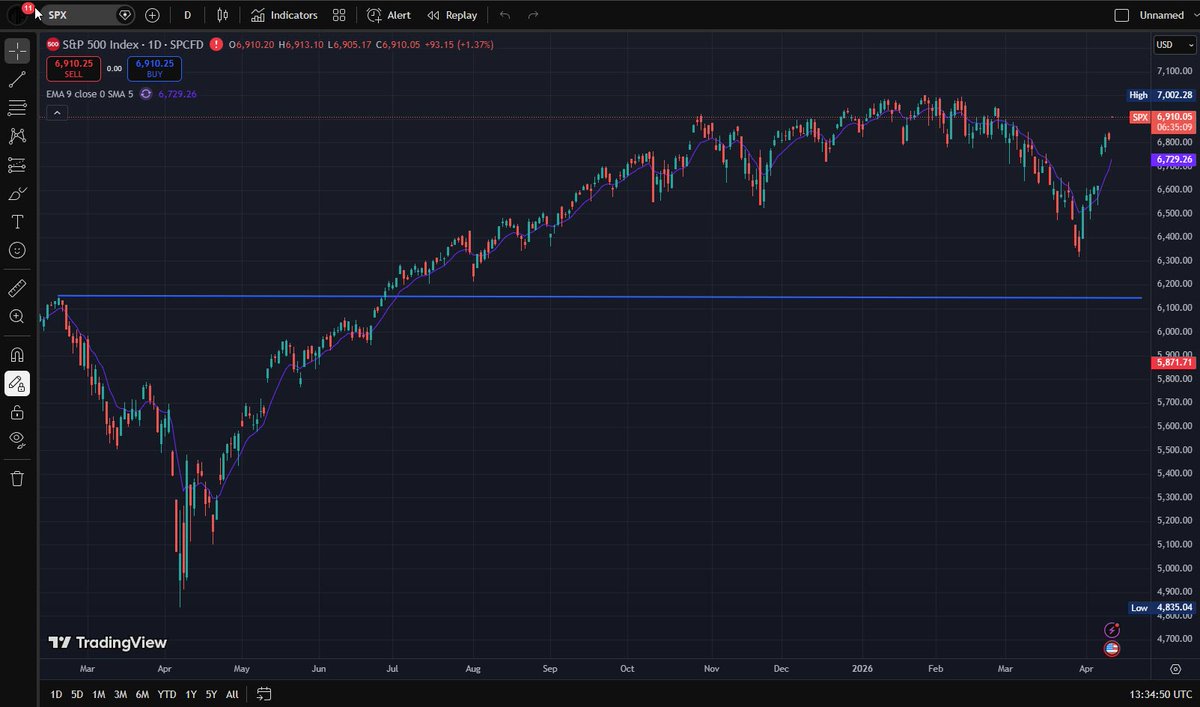Open the Indicators dialog
The height and width of the screenshot is (707, 1200).
(x=284, y=15)
